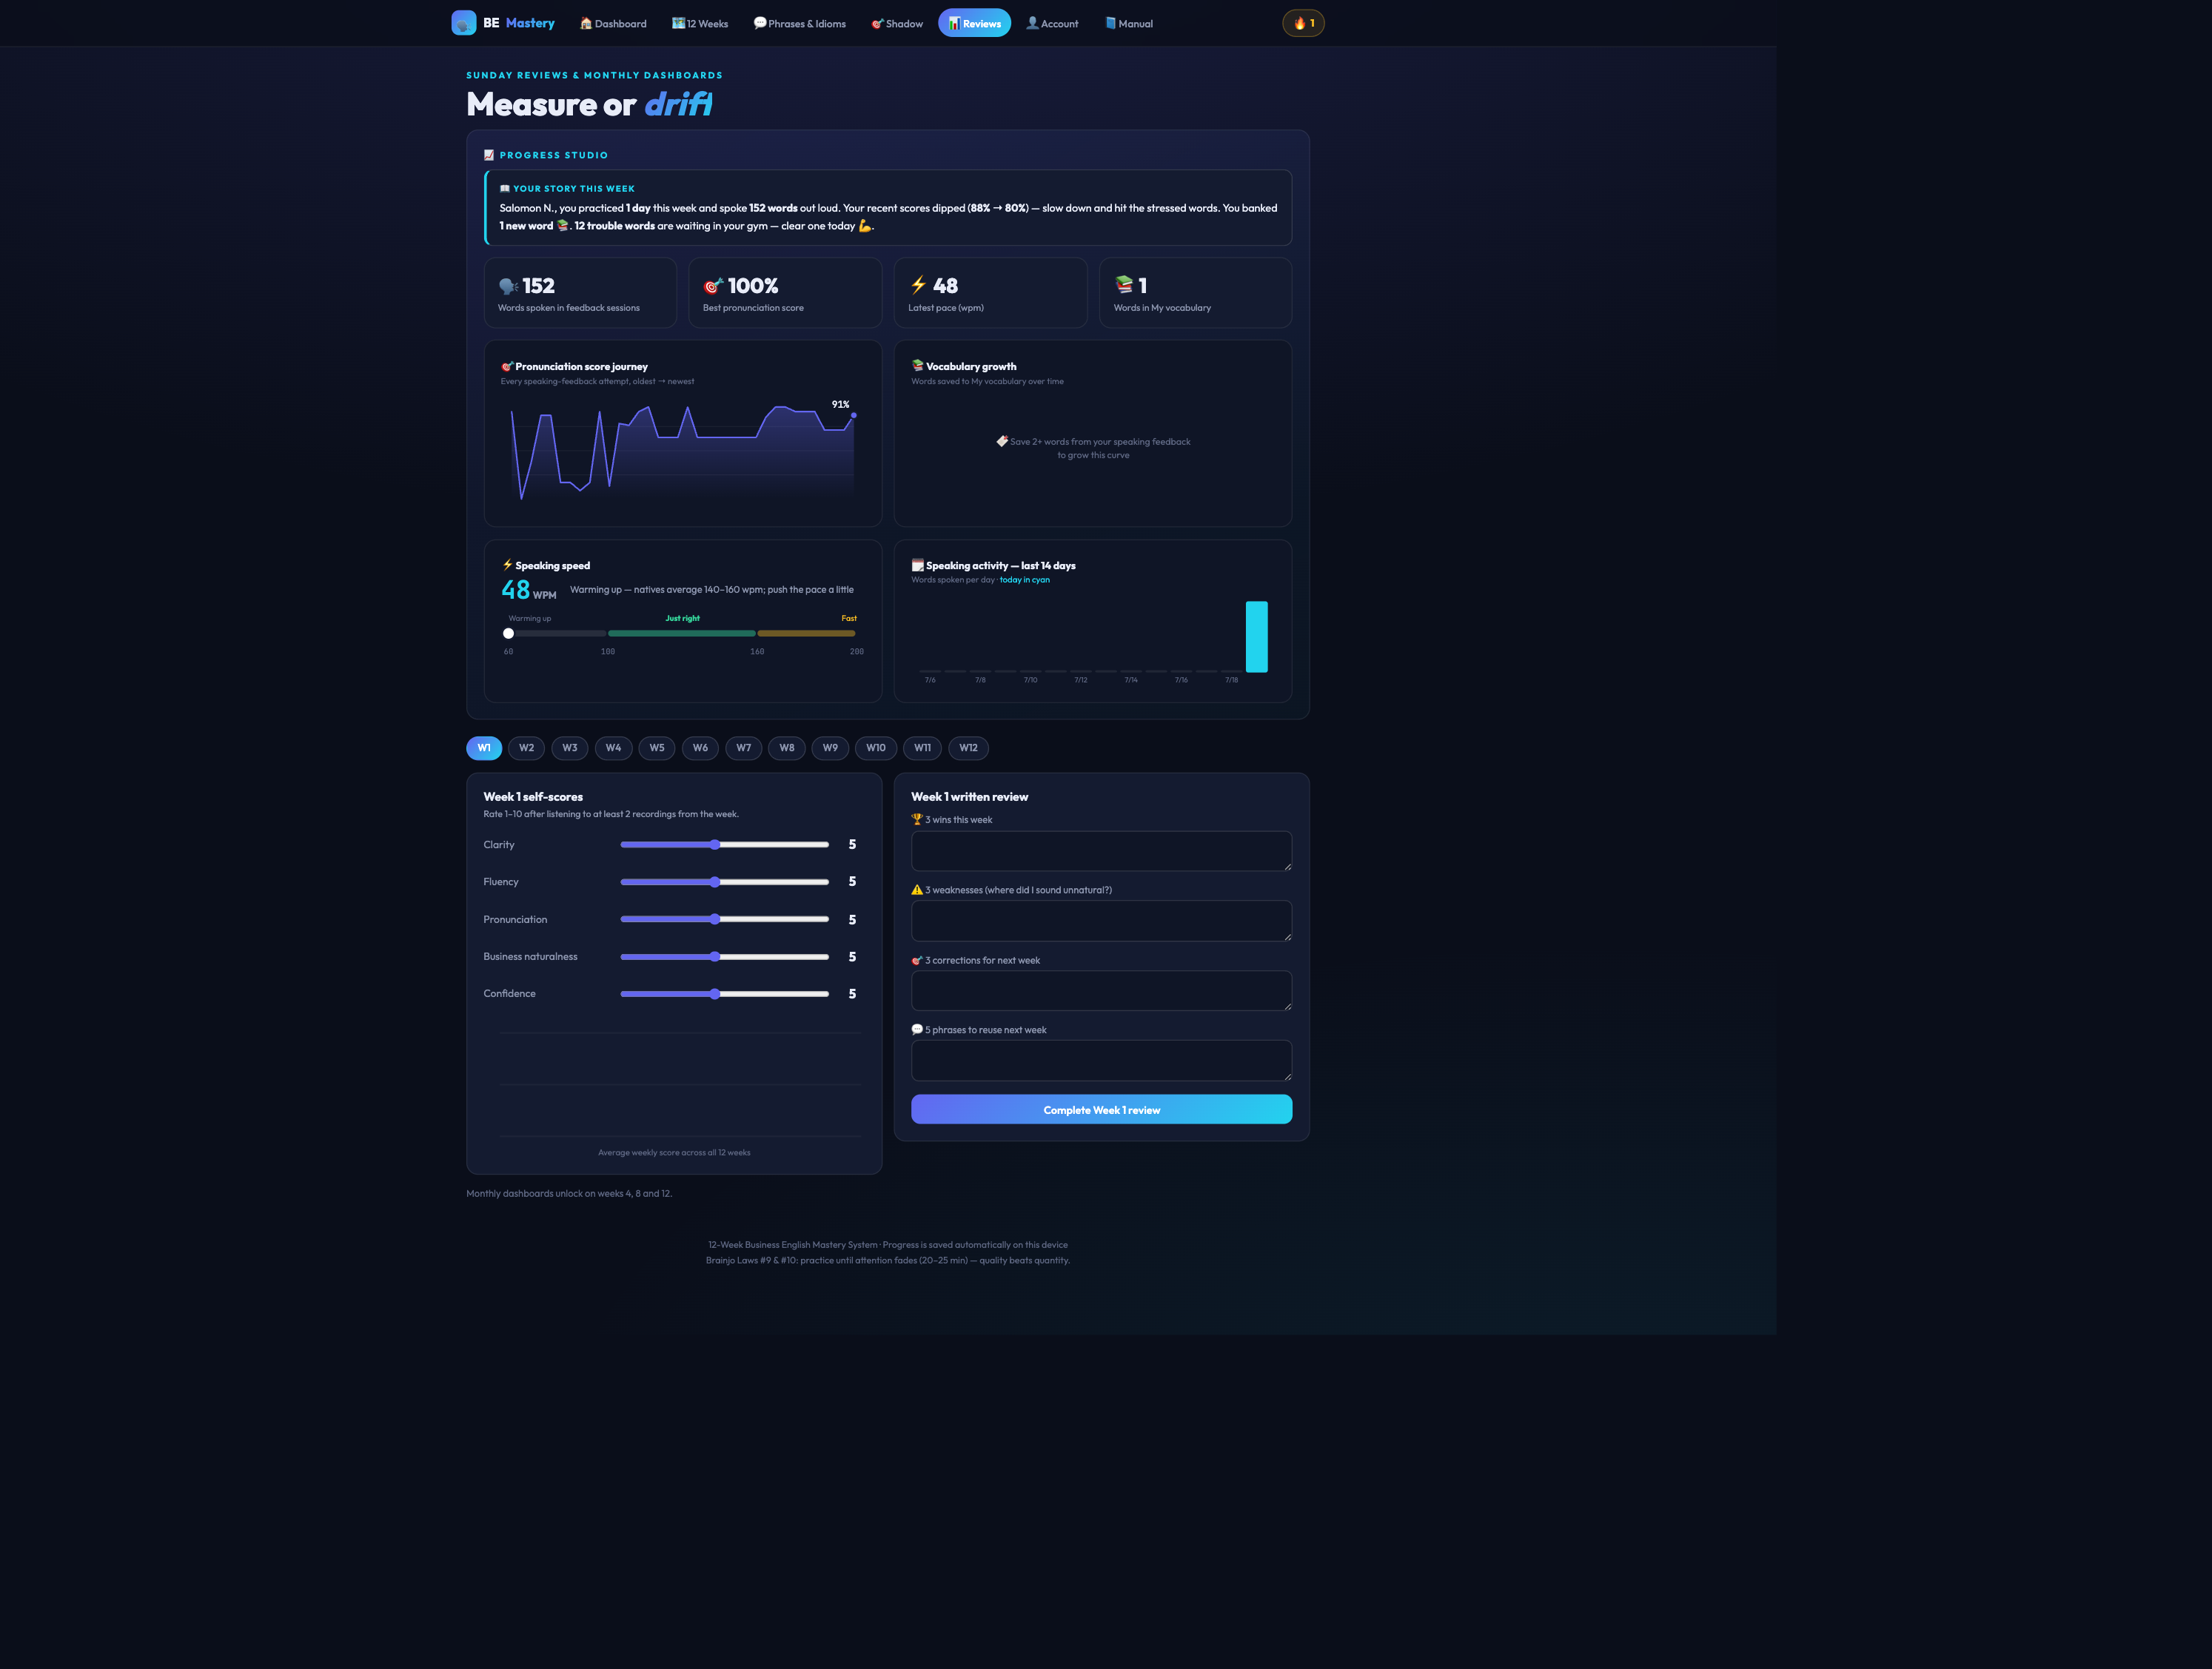Click the calendar icon beside 12 Weeks
This screenshot has width=2212, height=1669.
pos(678,23)
